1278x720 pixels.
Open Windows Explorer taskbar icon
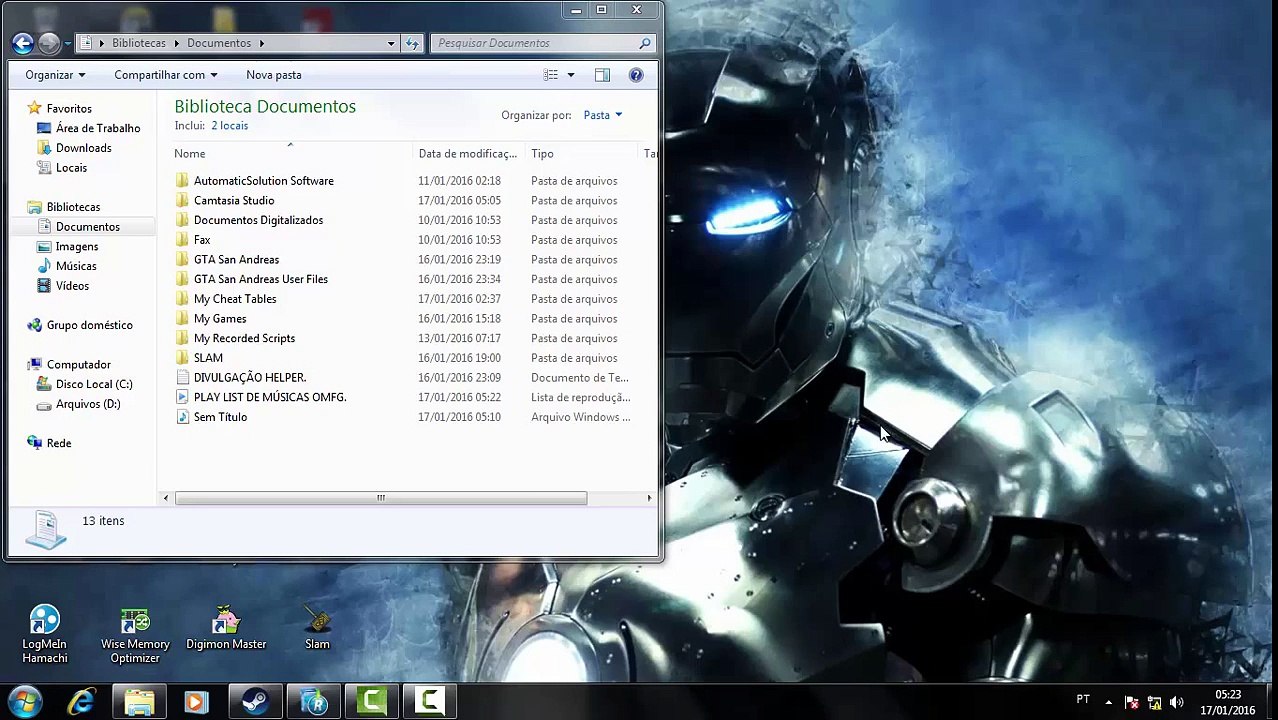point(139,702)
